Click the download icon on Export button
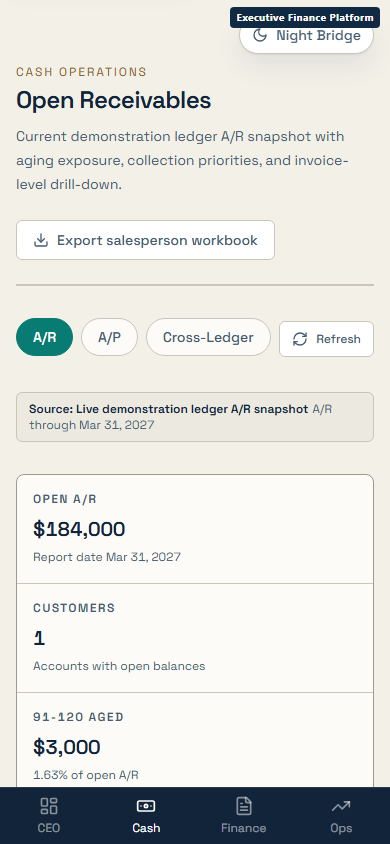 41,241
